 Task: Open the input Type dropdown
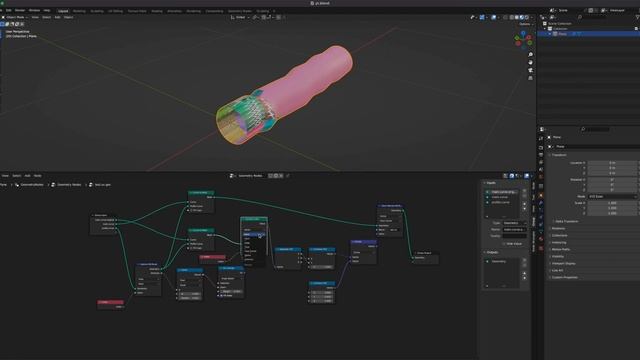point(514,223)
